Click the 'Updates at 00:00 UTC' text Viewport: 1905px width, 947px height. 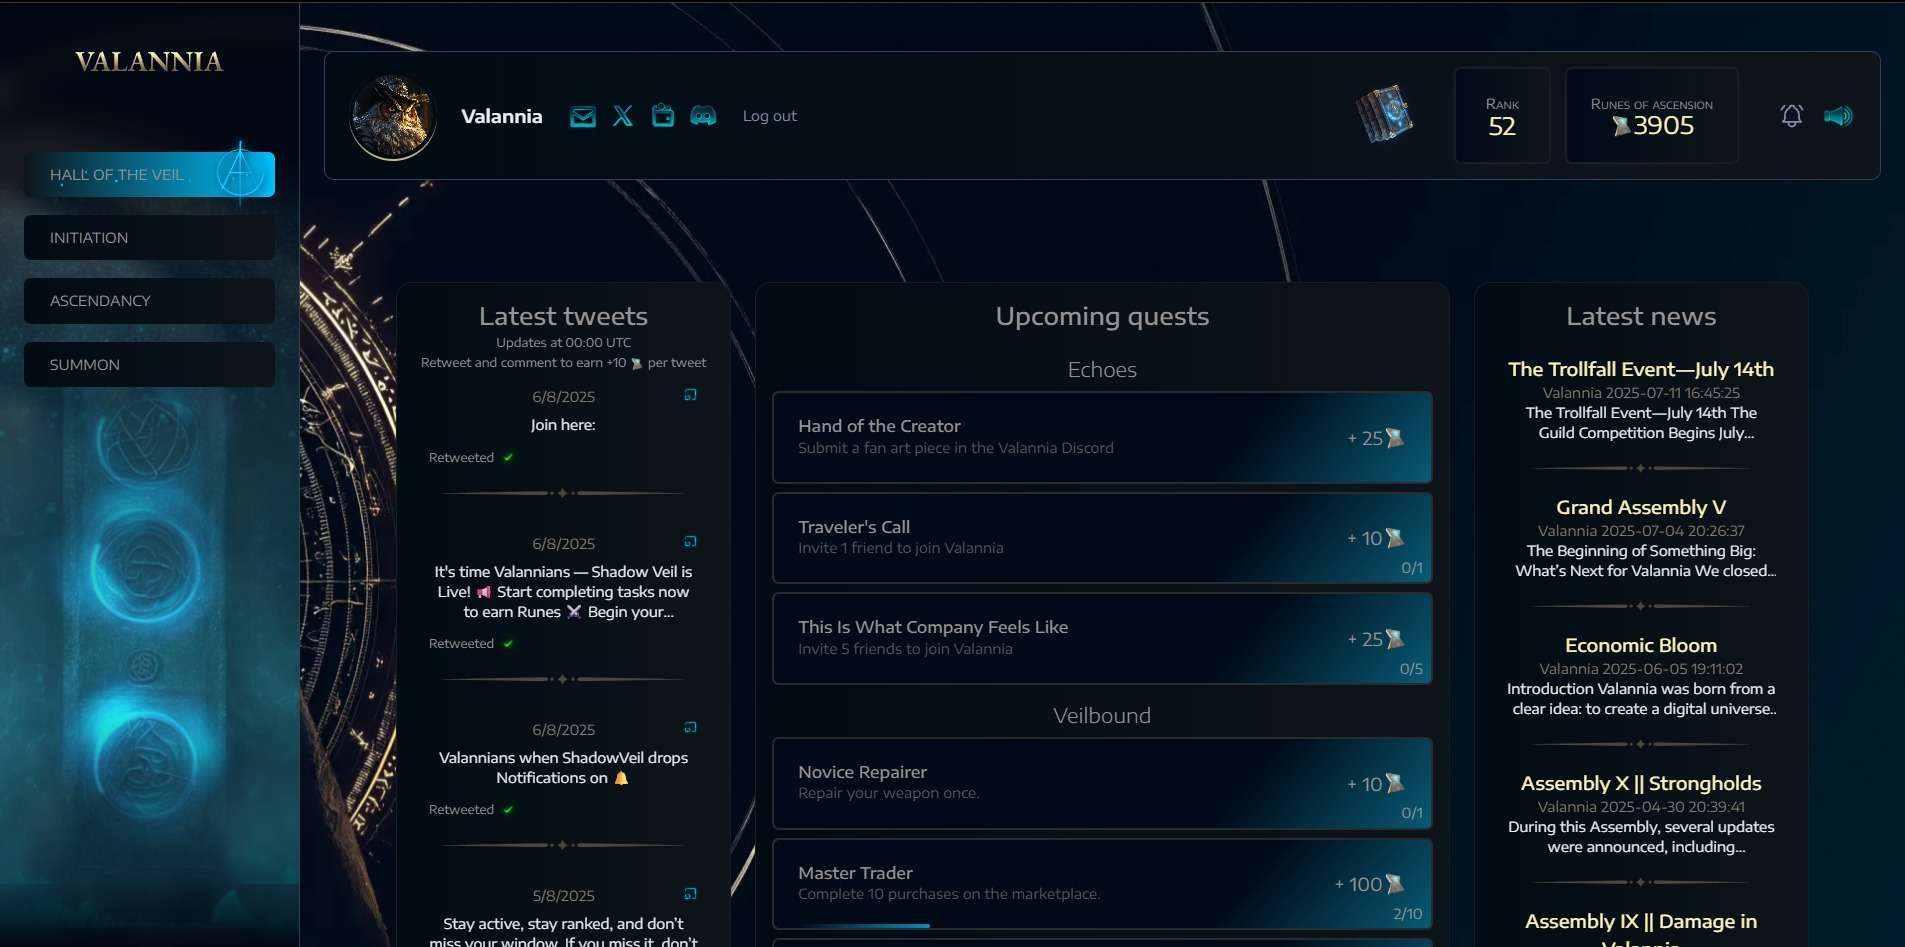tap(564, 342)
